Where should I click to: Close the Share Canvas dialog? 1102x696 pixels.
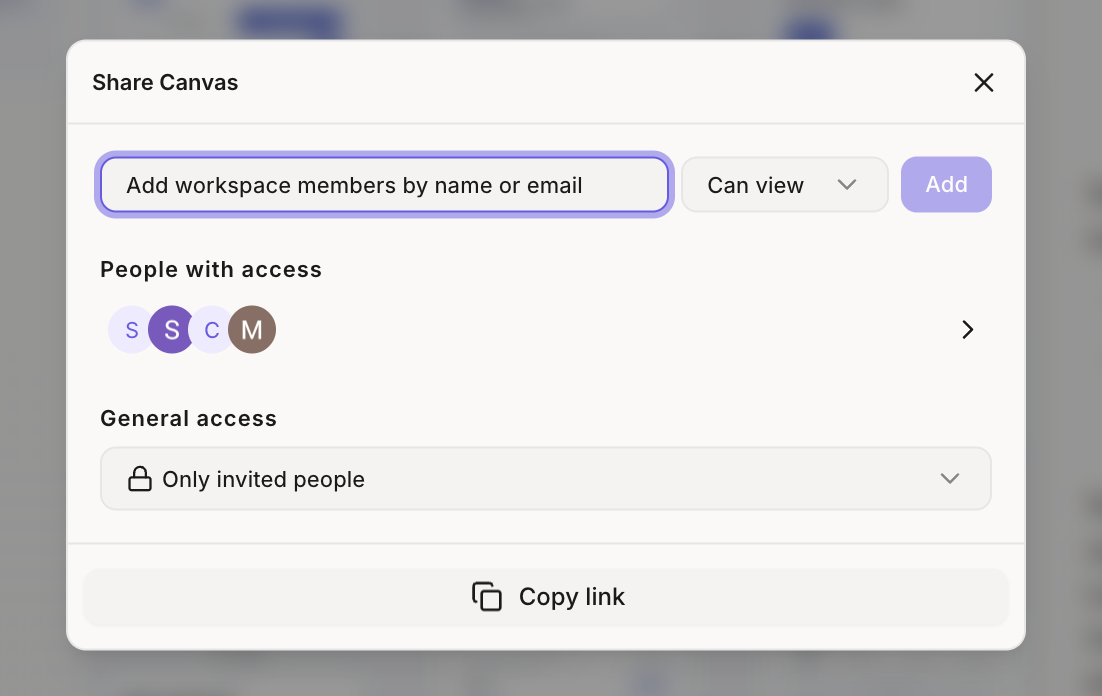tap(983, 82)
